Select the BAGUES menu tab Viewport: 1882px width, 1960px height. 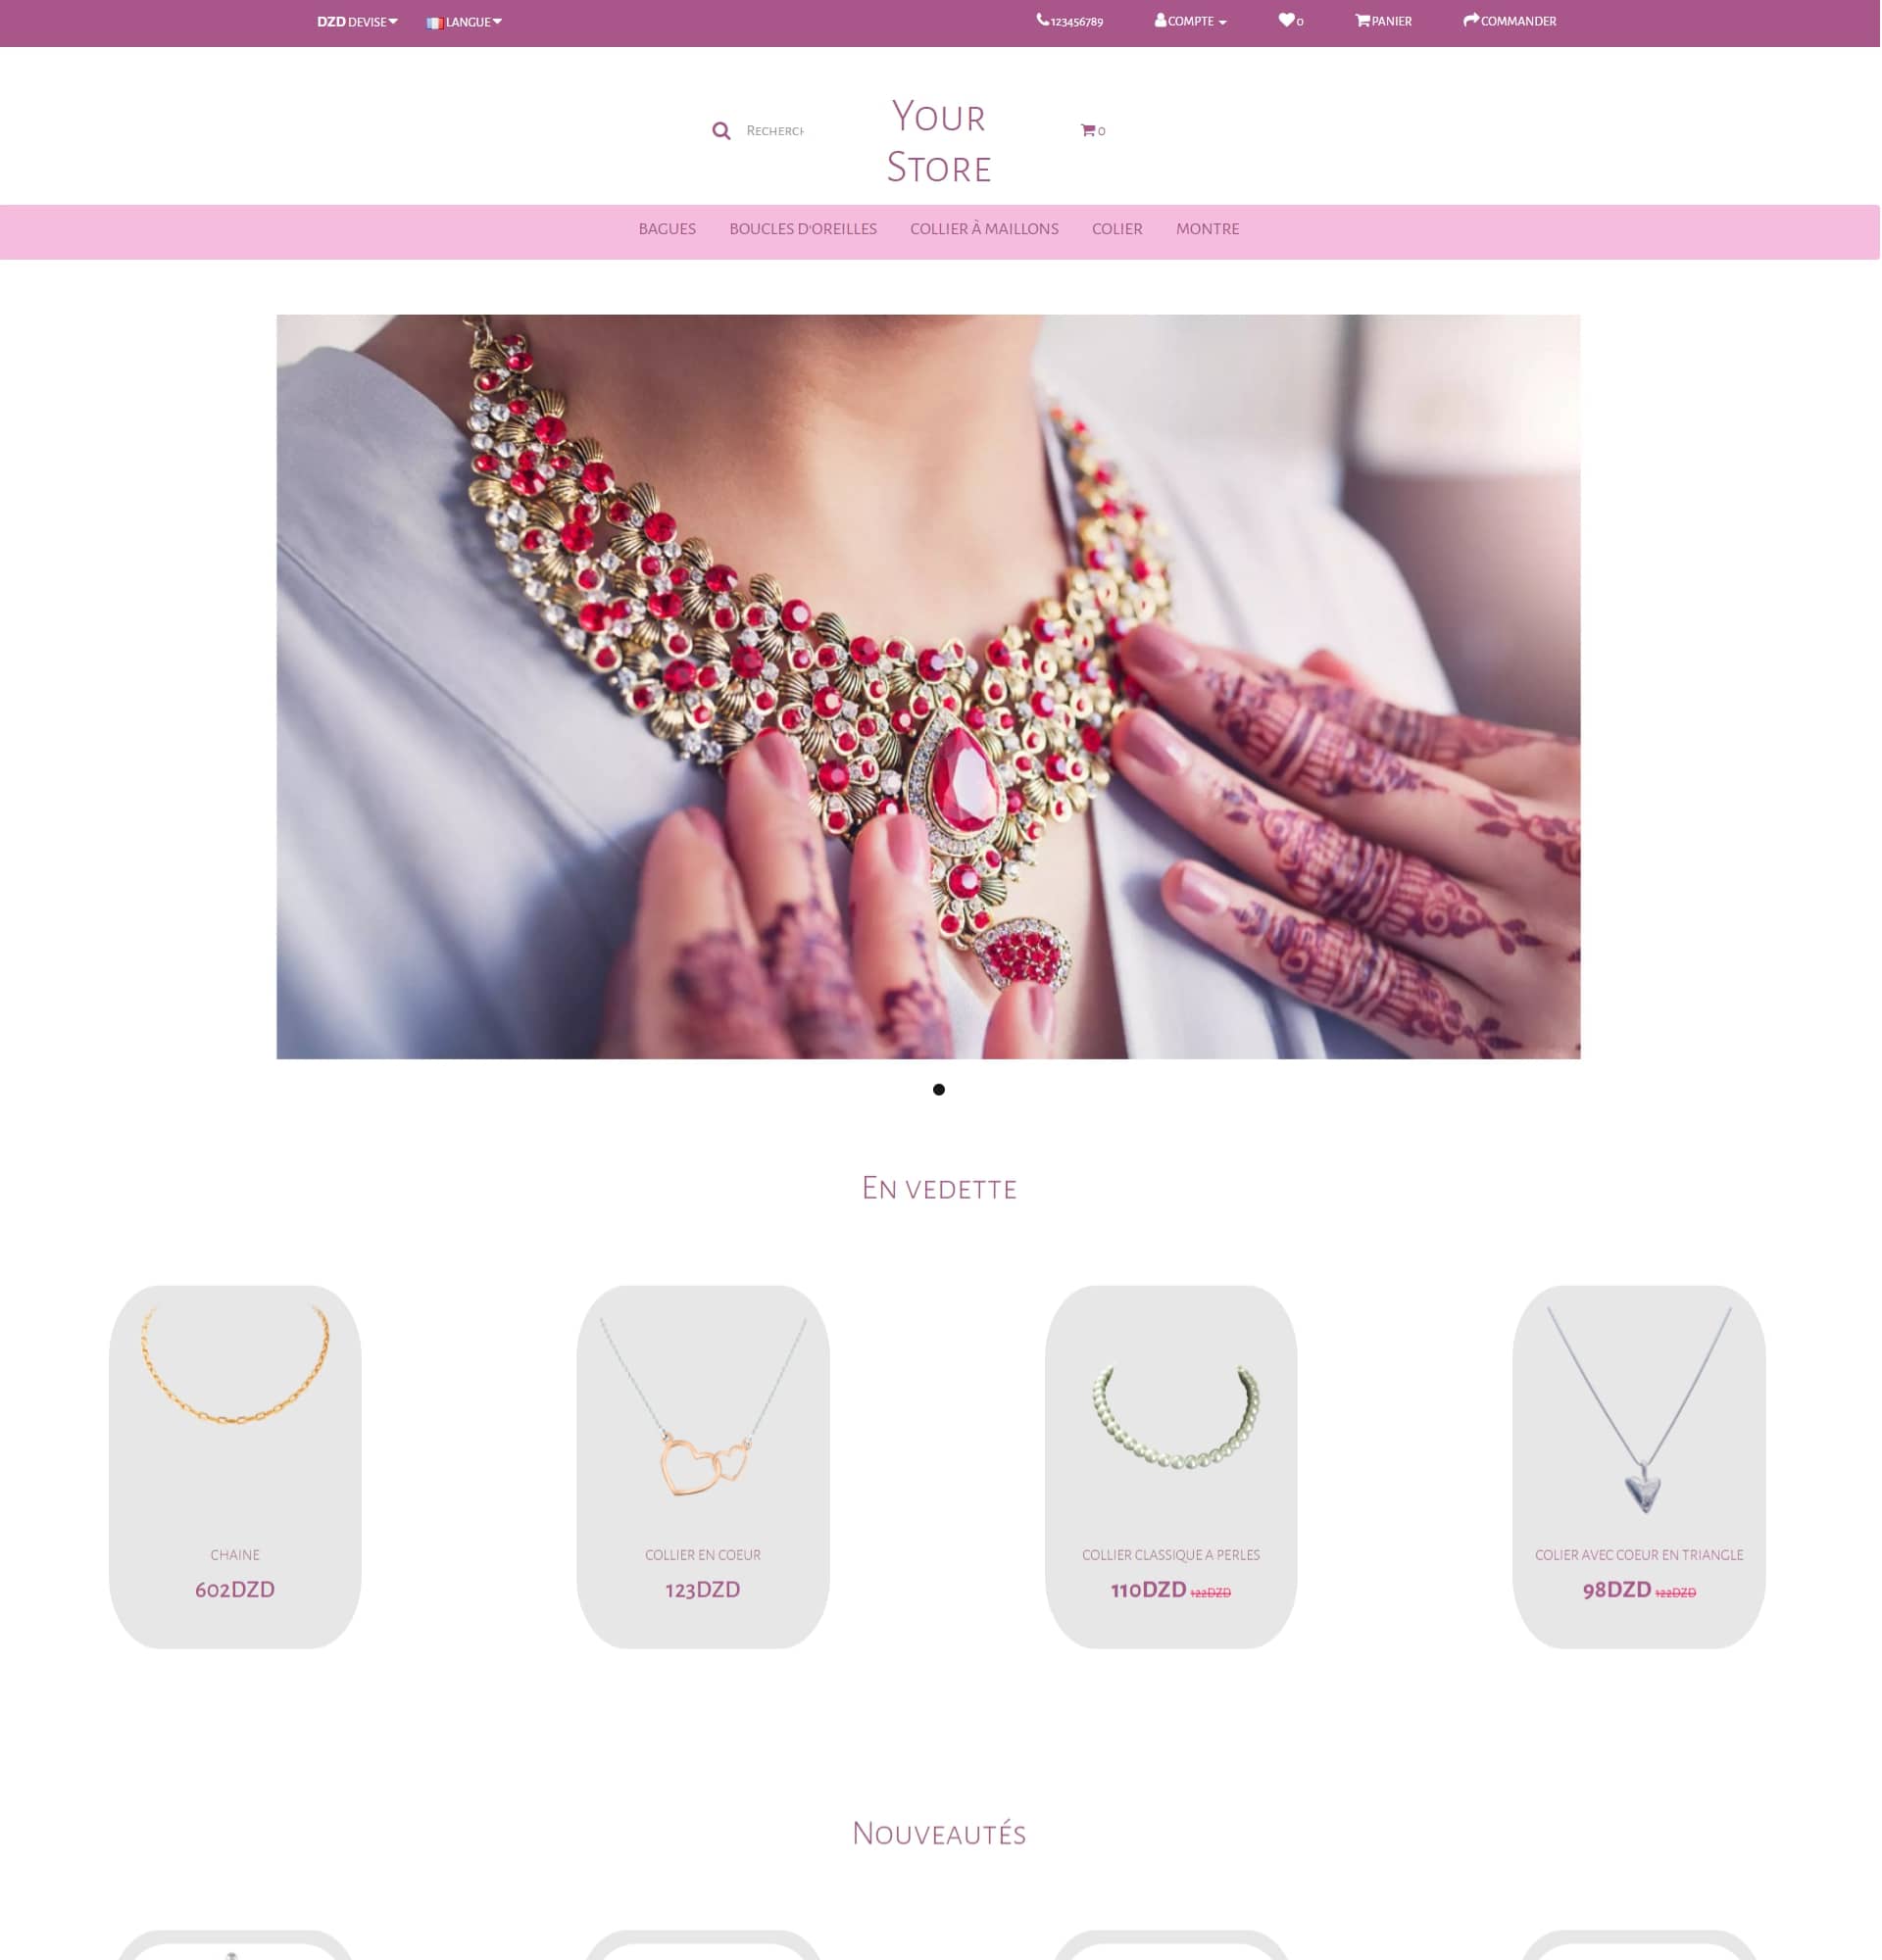click(x=667, y=229)
